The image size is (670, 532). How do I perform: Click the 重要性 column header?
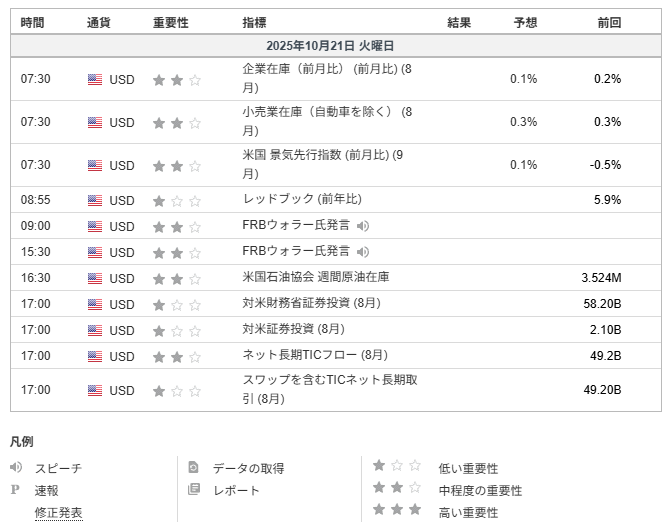170,22
